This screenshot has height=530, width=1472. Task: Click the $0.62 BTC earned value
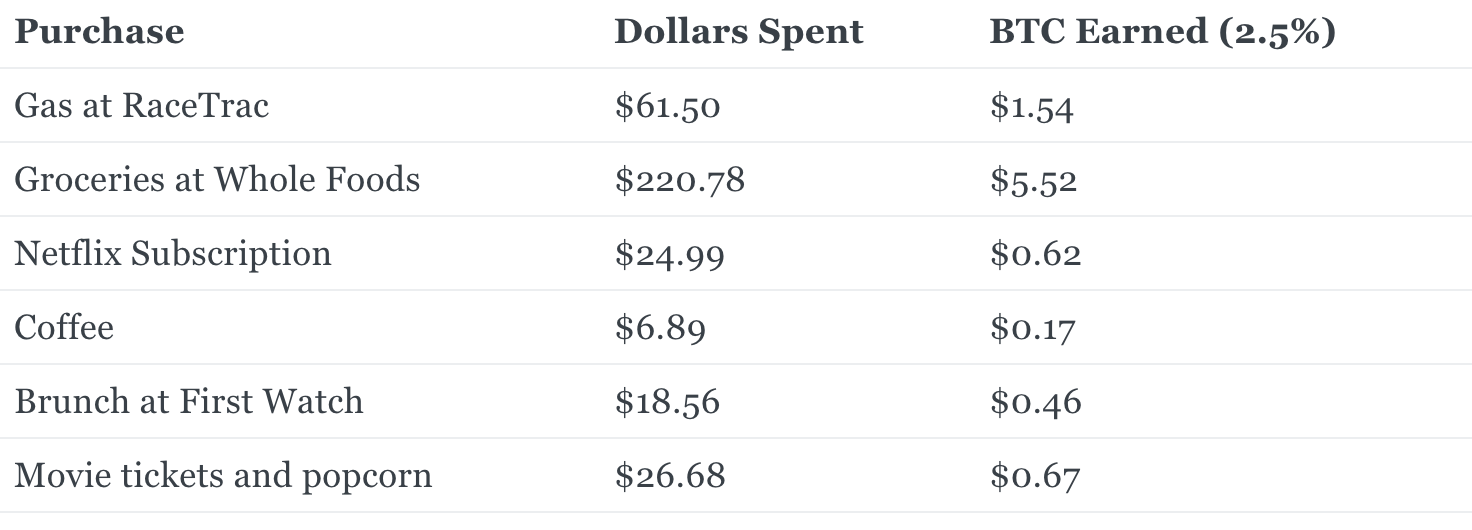point(1035,254)
